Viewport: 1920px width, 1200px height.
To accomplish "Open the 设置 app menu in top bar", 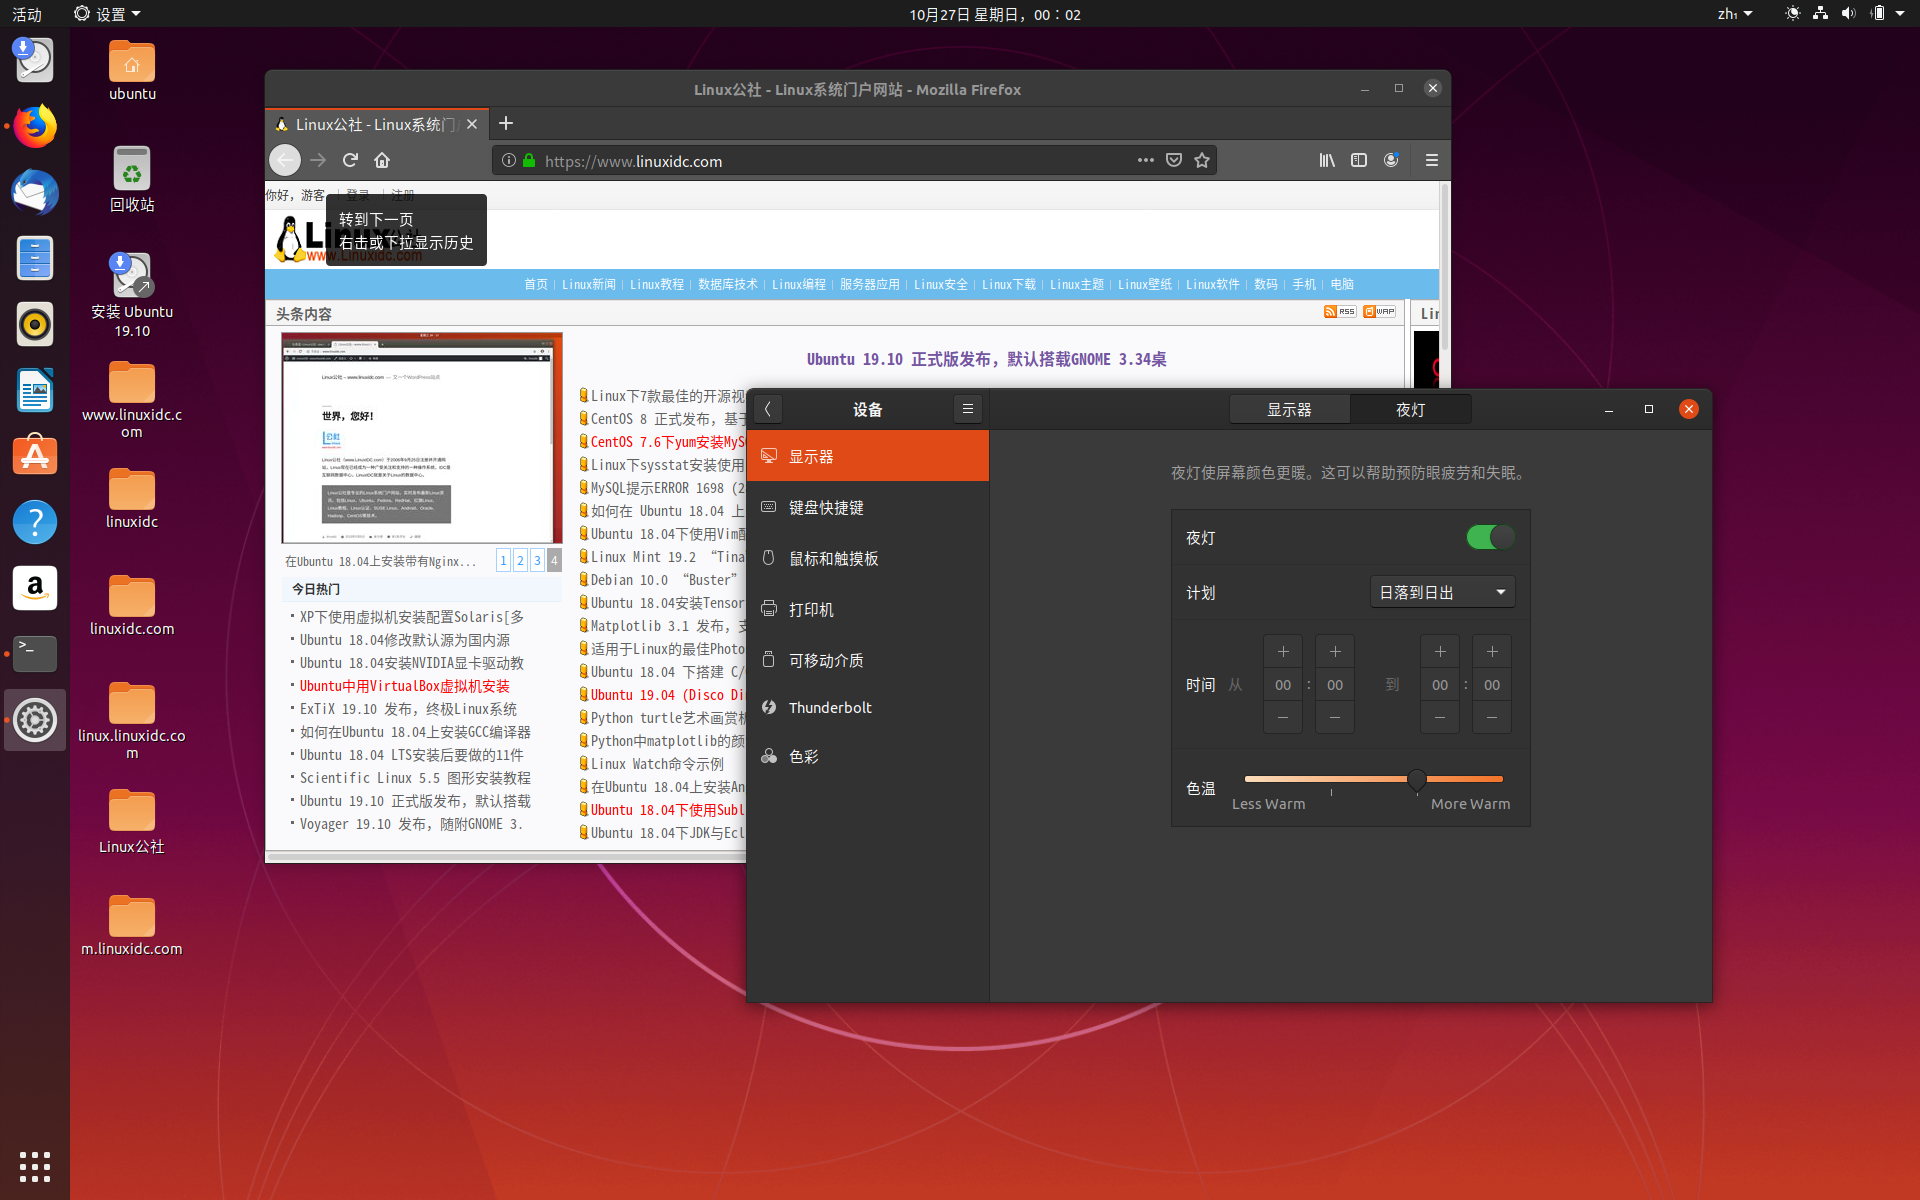I will [x=108, y=14].
